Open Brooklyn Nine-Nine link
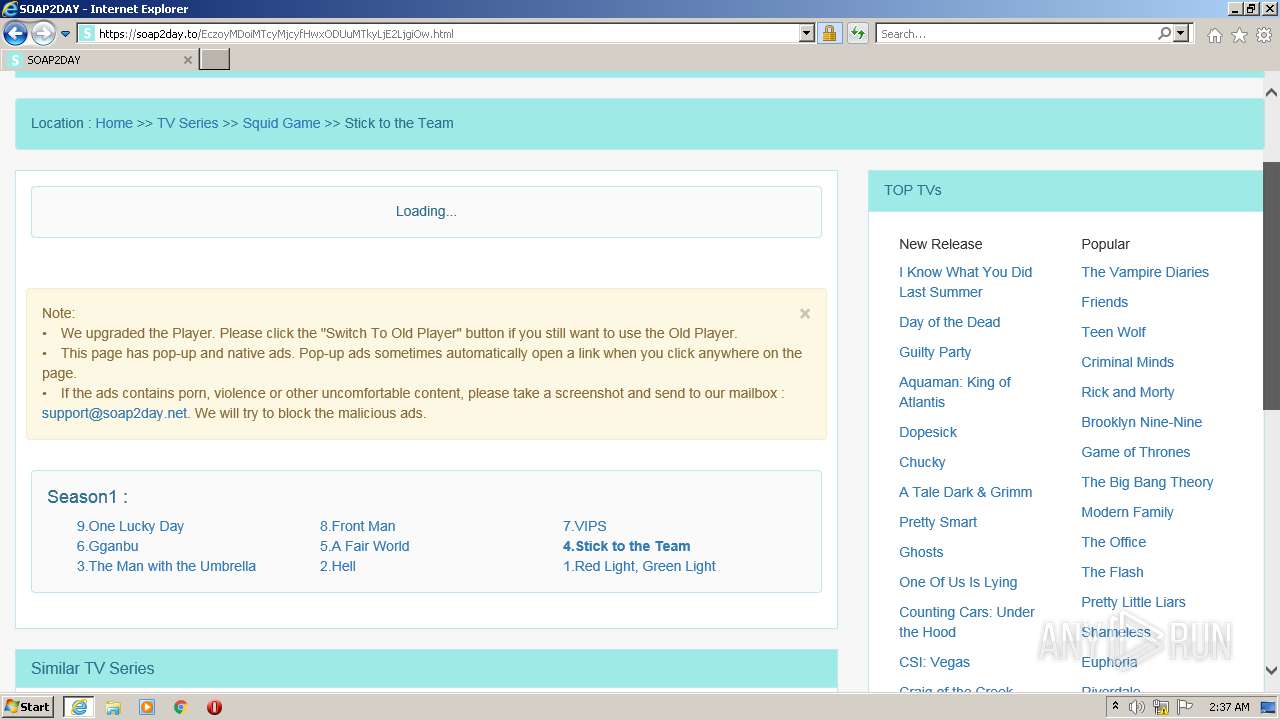The height and width of the screenshot is (720, 1280). tap(1141, 422)
